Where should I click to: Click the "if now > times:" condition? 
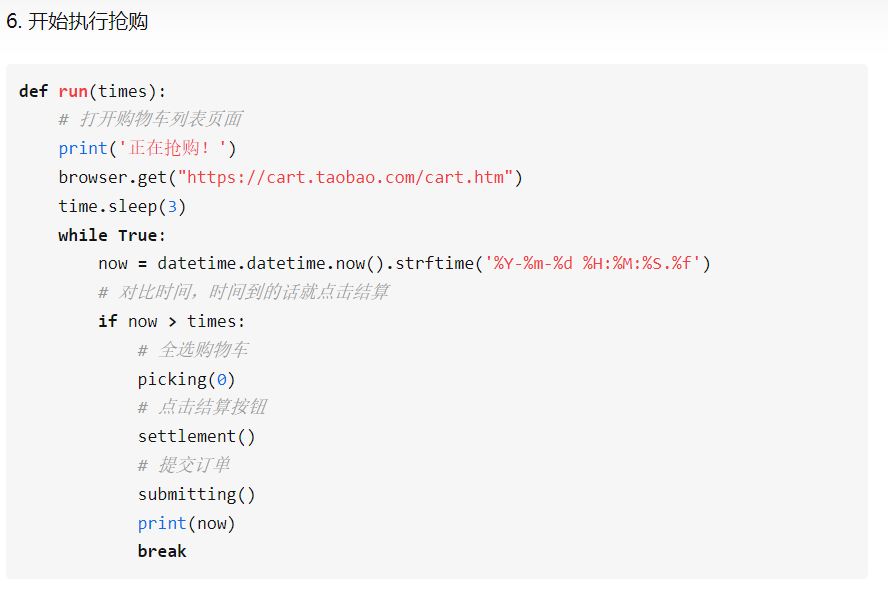(172, 321)
